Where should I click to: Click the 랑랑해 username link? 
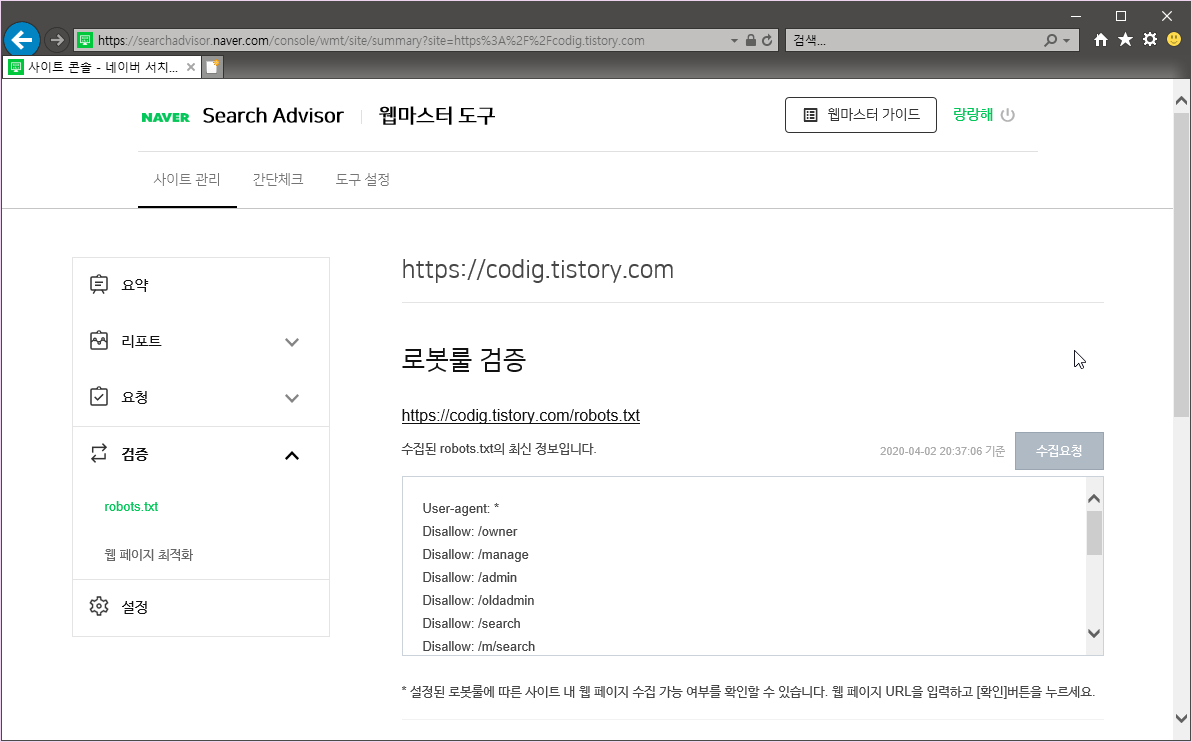click(x=973, y=116)
